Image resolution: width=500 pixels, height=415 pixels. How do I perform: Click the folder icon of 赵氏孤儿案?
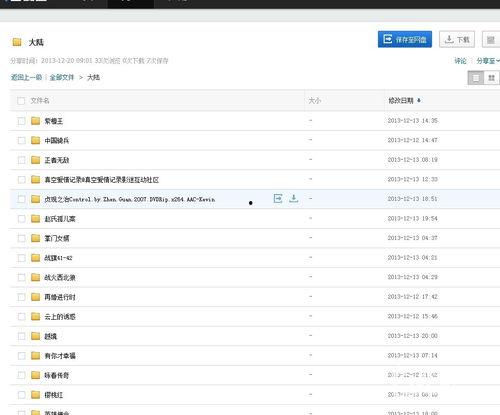(x=36, y=219)
